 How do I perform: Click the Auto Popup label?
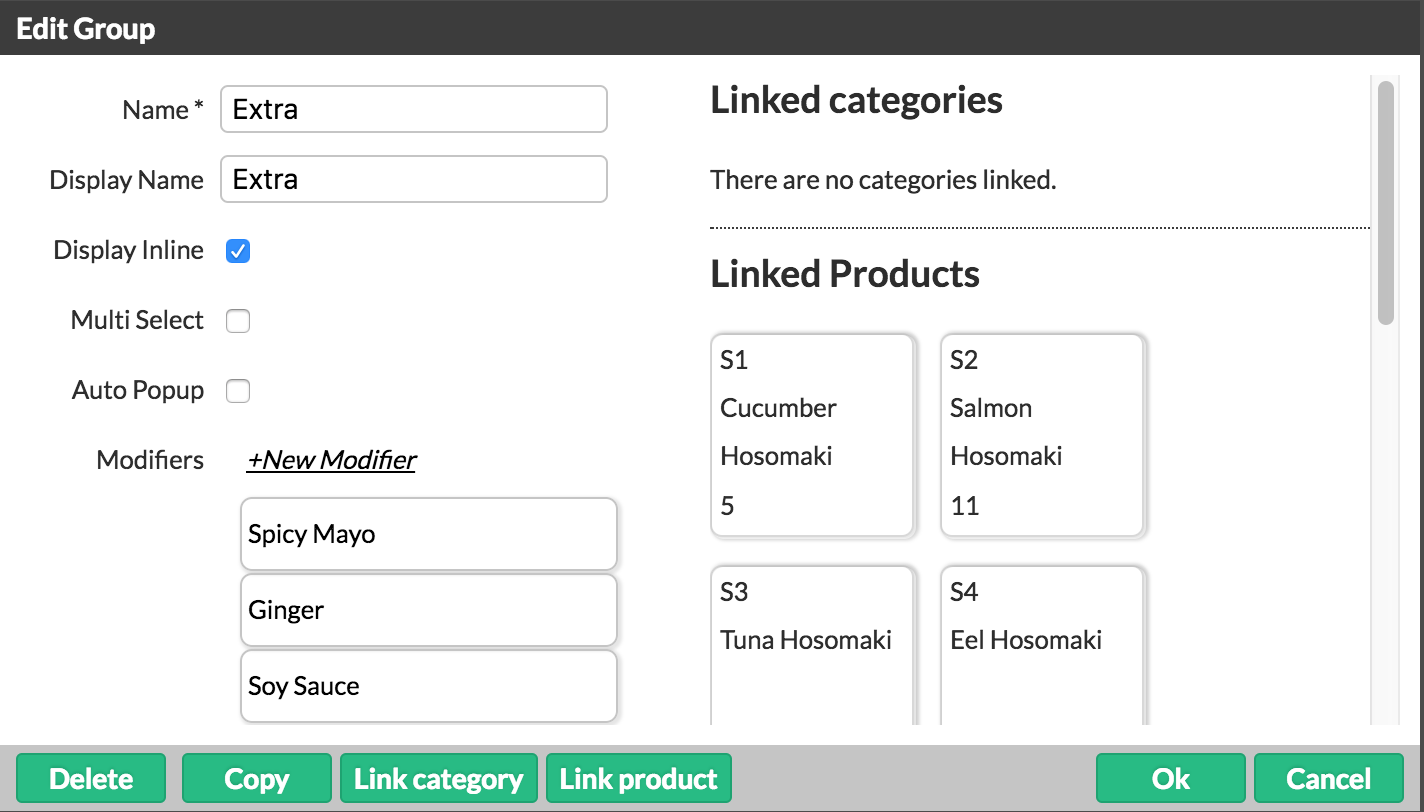(138, 391)
